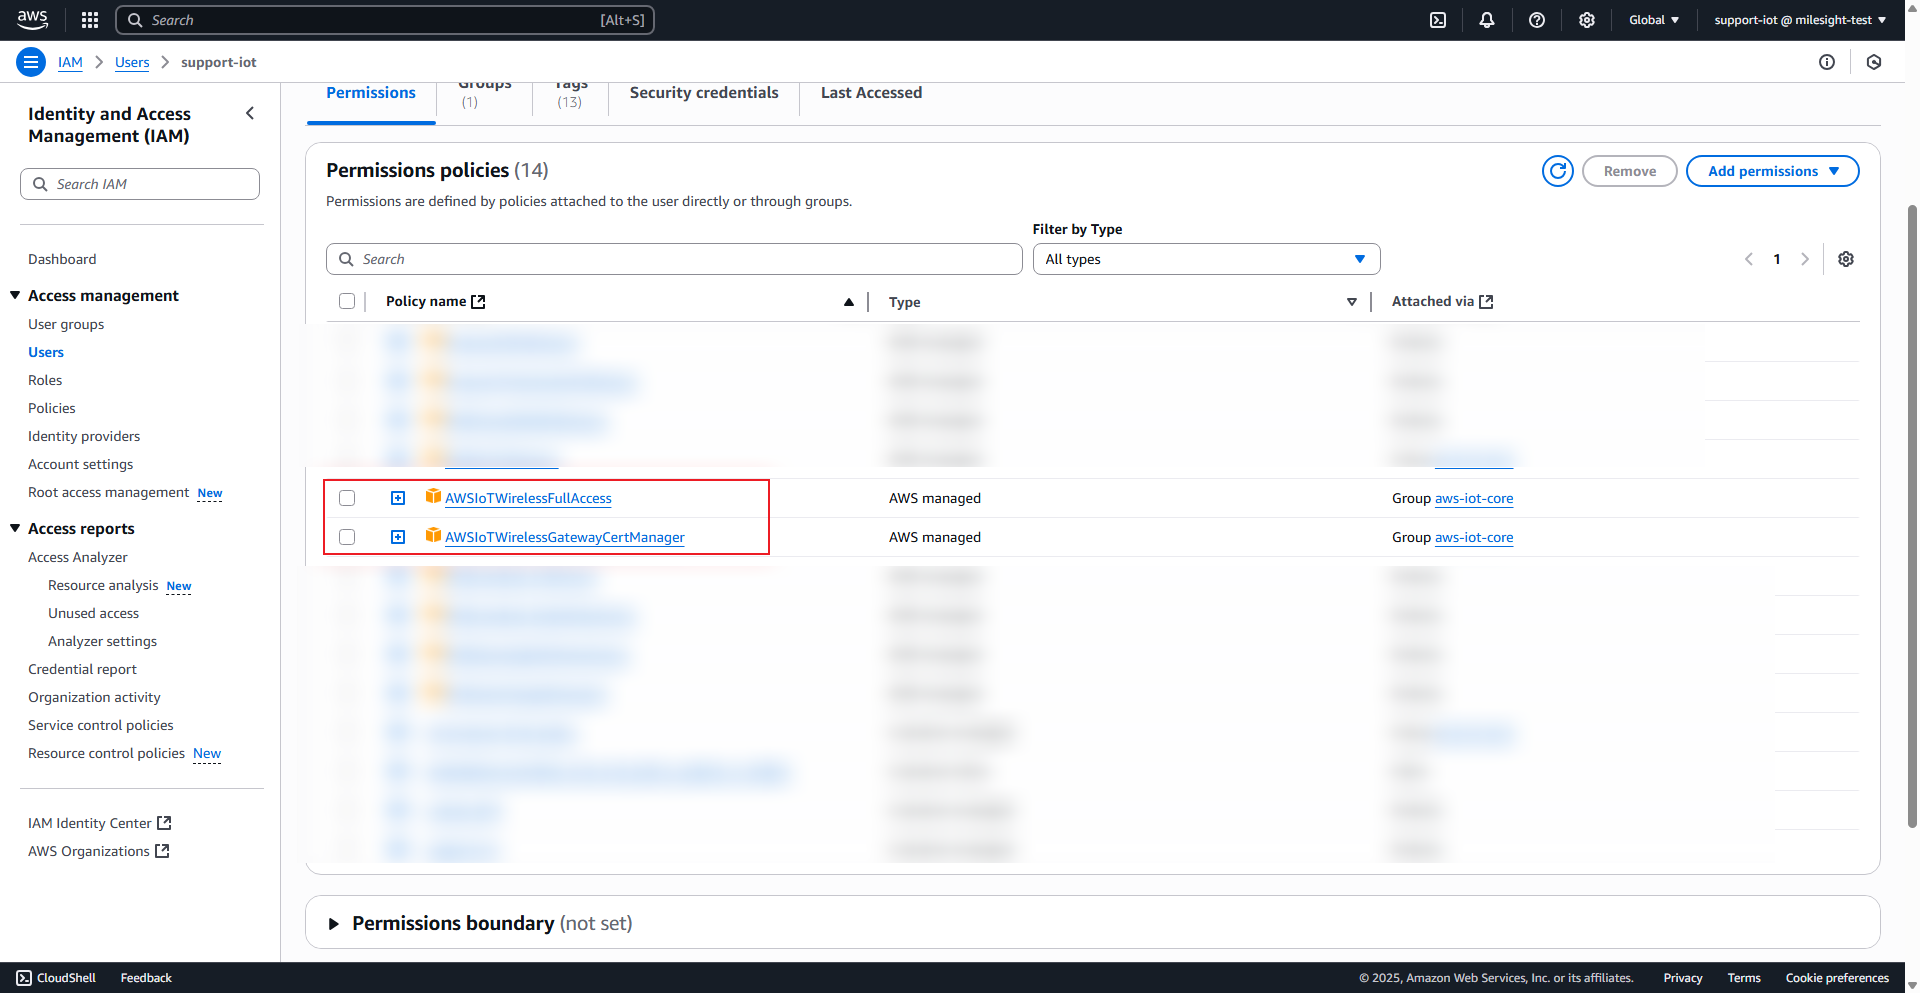The height and width of the screenshot is (993, 1920).
Task: Open the hexagon icon beside the info icon
Action: 1874,62
